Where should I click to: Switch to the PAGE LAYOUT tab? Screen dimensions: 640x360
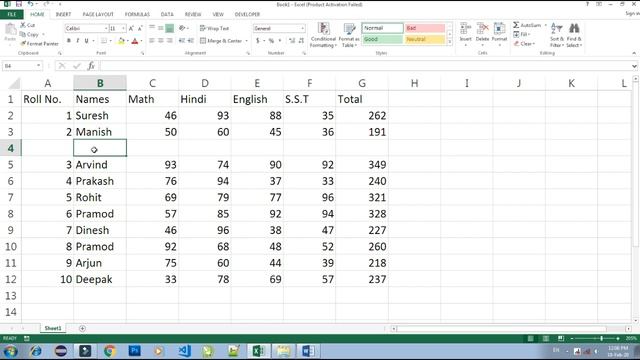tap(98, 14)
